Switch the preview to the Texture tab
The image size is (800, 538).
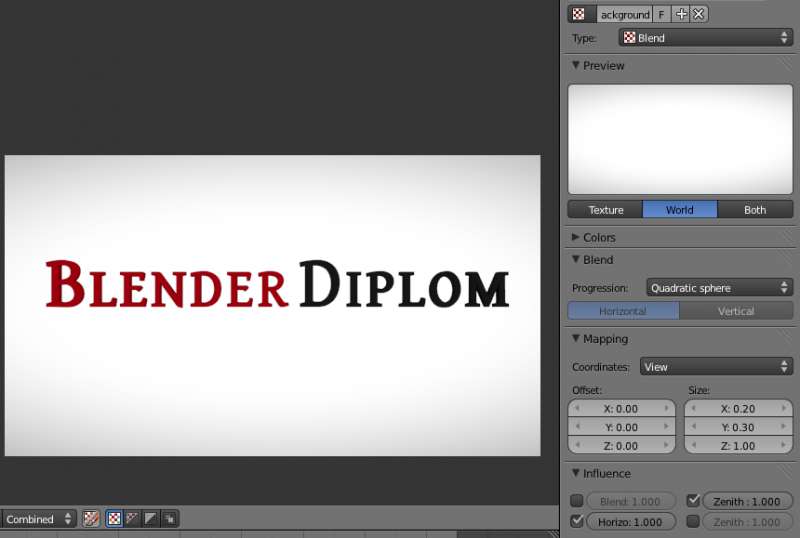pos(605,210)
